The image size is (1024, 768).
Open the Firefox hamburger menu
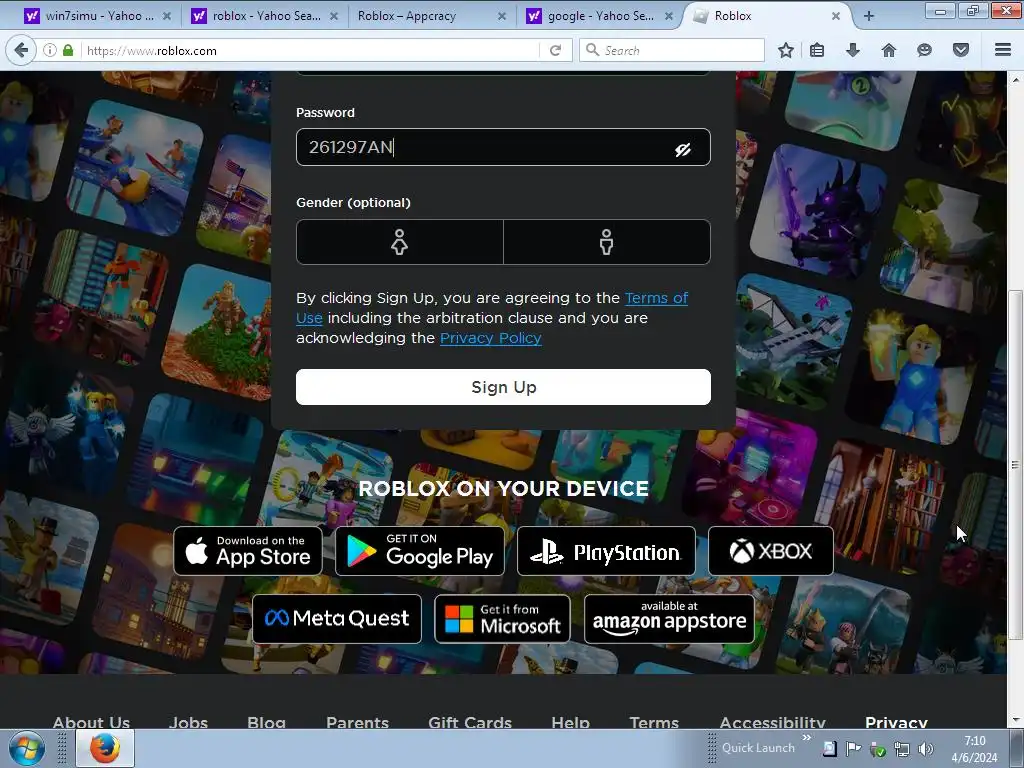[1003, 50]
